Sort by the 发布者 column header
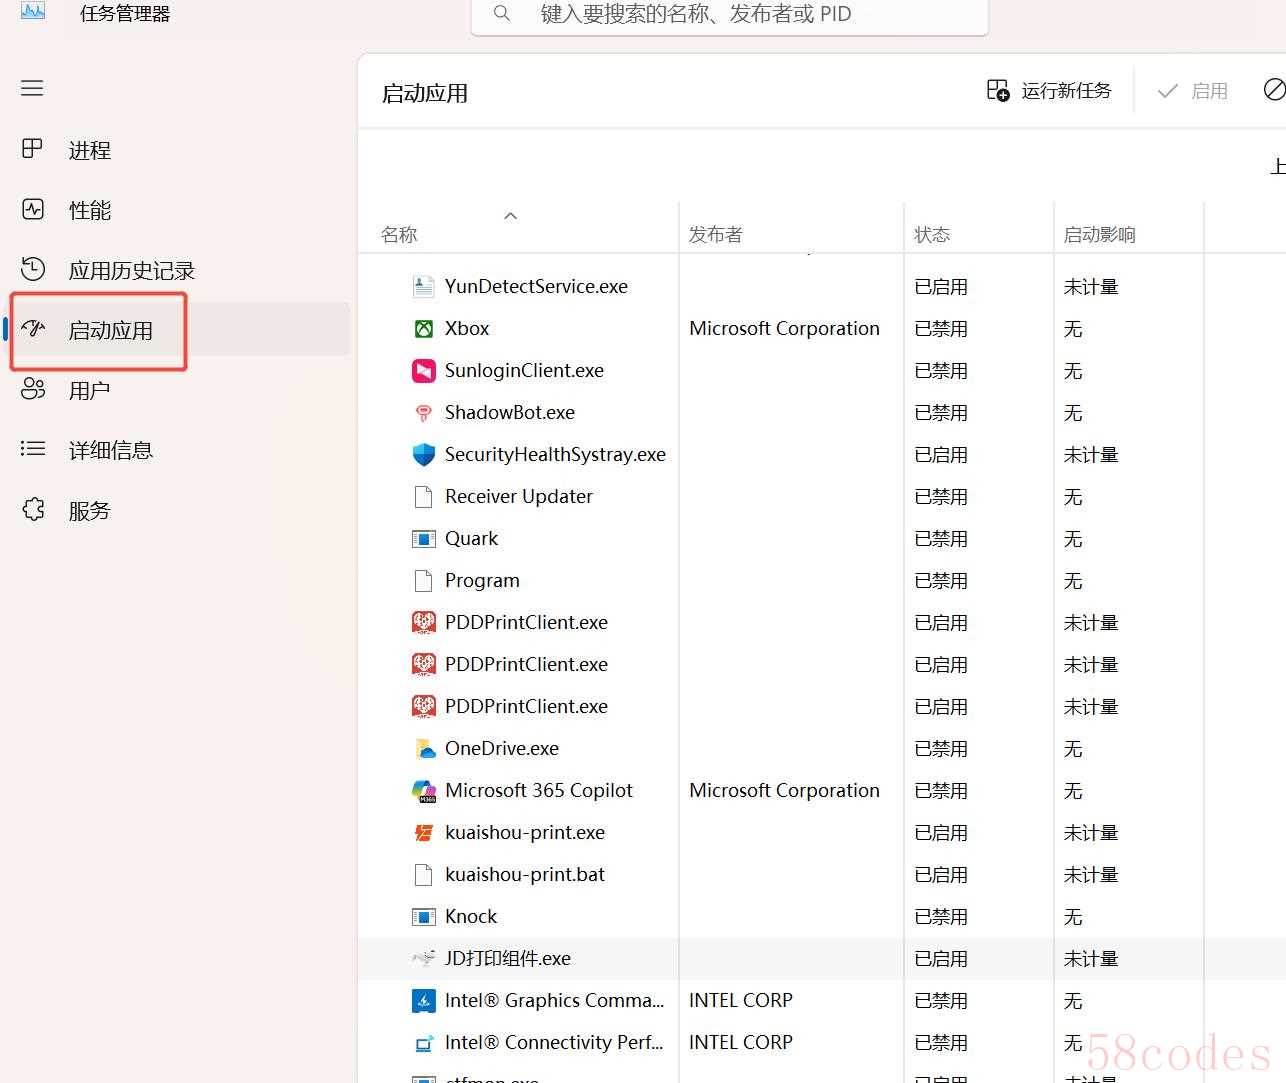 tap(716, 234)
